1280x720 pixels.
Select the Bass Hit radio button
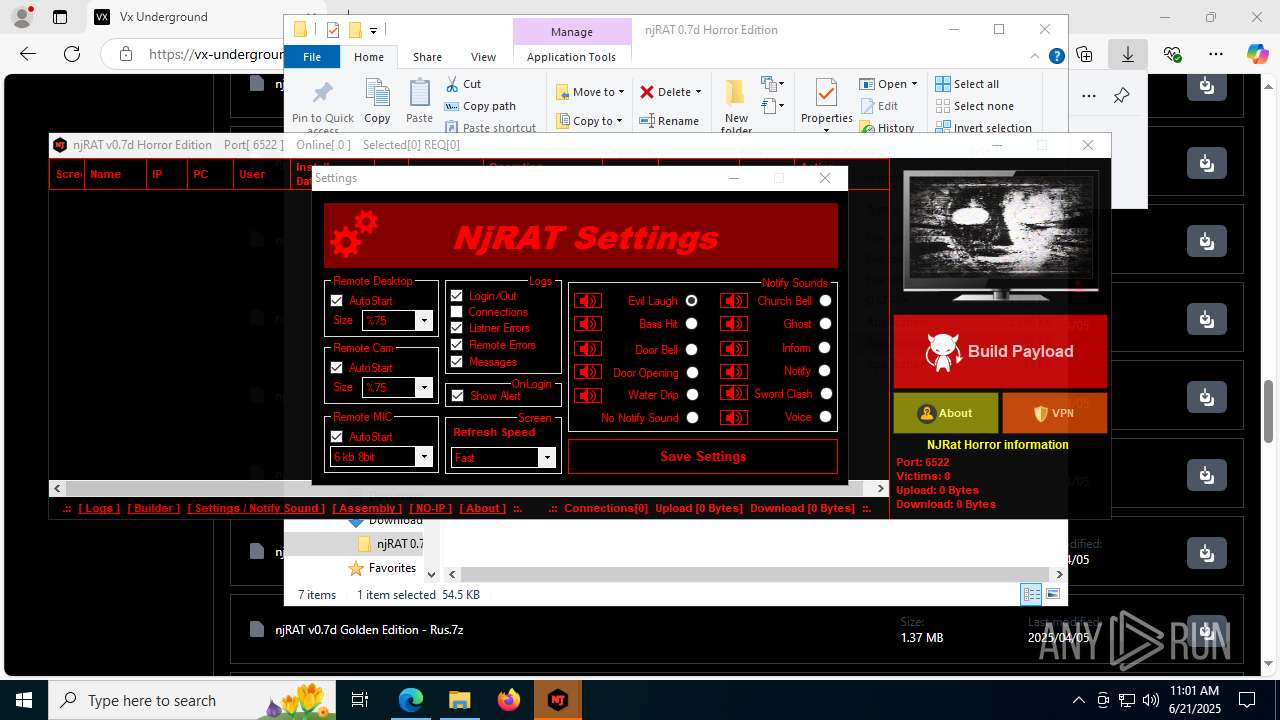691,324
